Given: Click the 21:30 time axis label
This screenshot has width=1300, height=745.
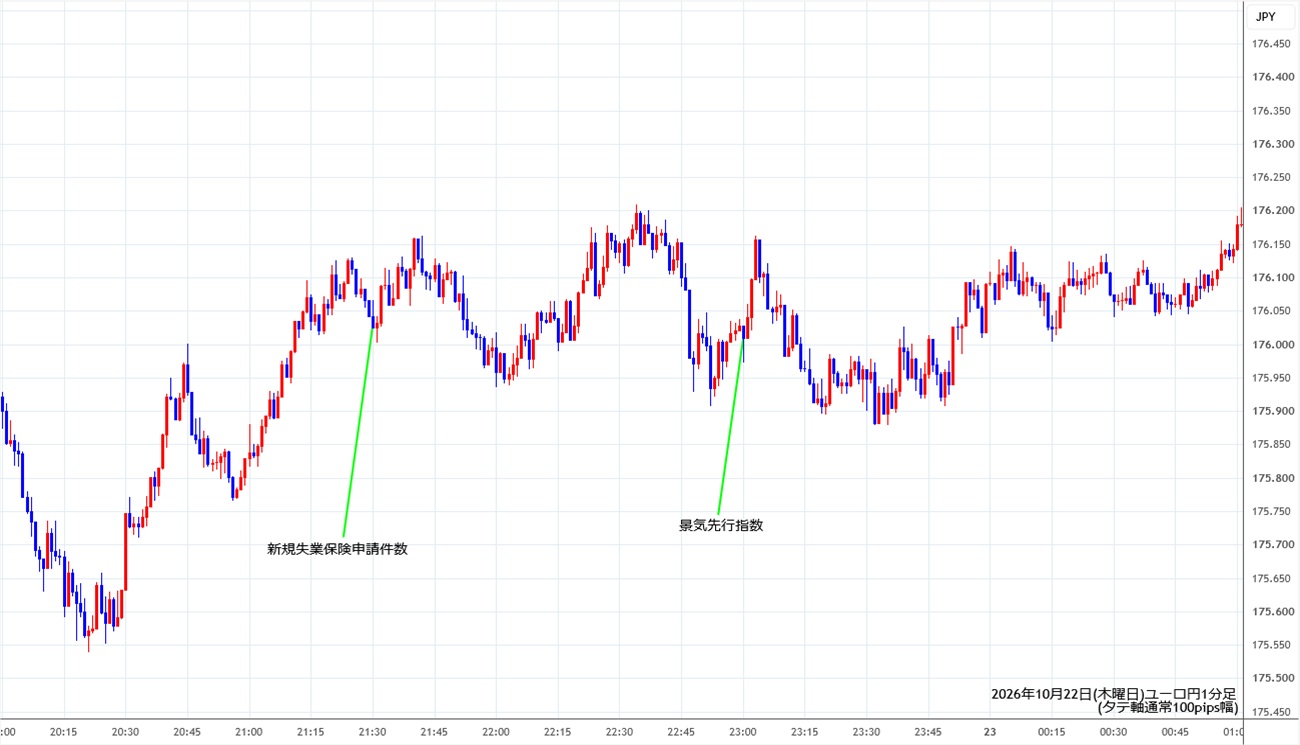Looking at the screenshot, I should tap(372, 732).
